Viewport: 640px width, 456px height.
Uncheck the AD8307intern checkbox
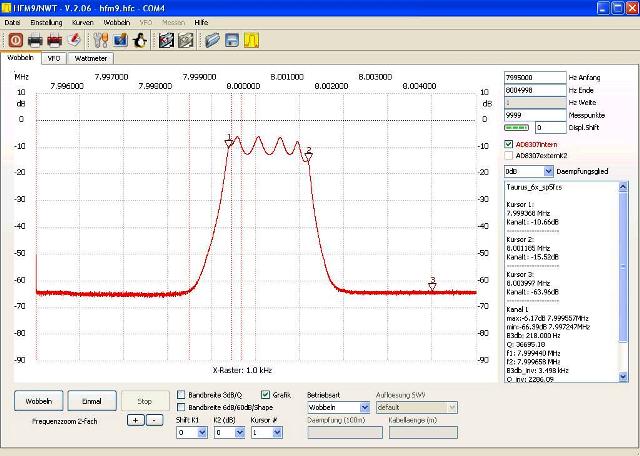coord(510,144)
